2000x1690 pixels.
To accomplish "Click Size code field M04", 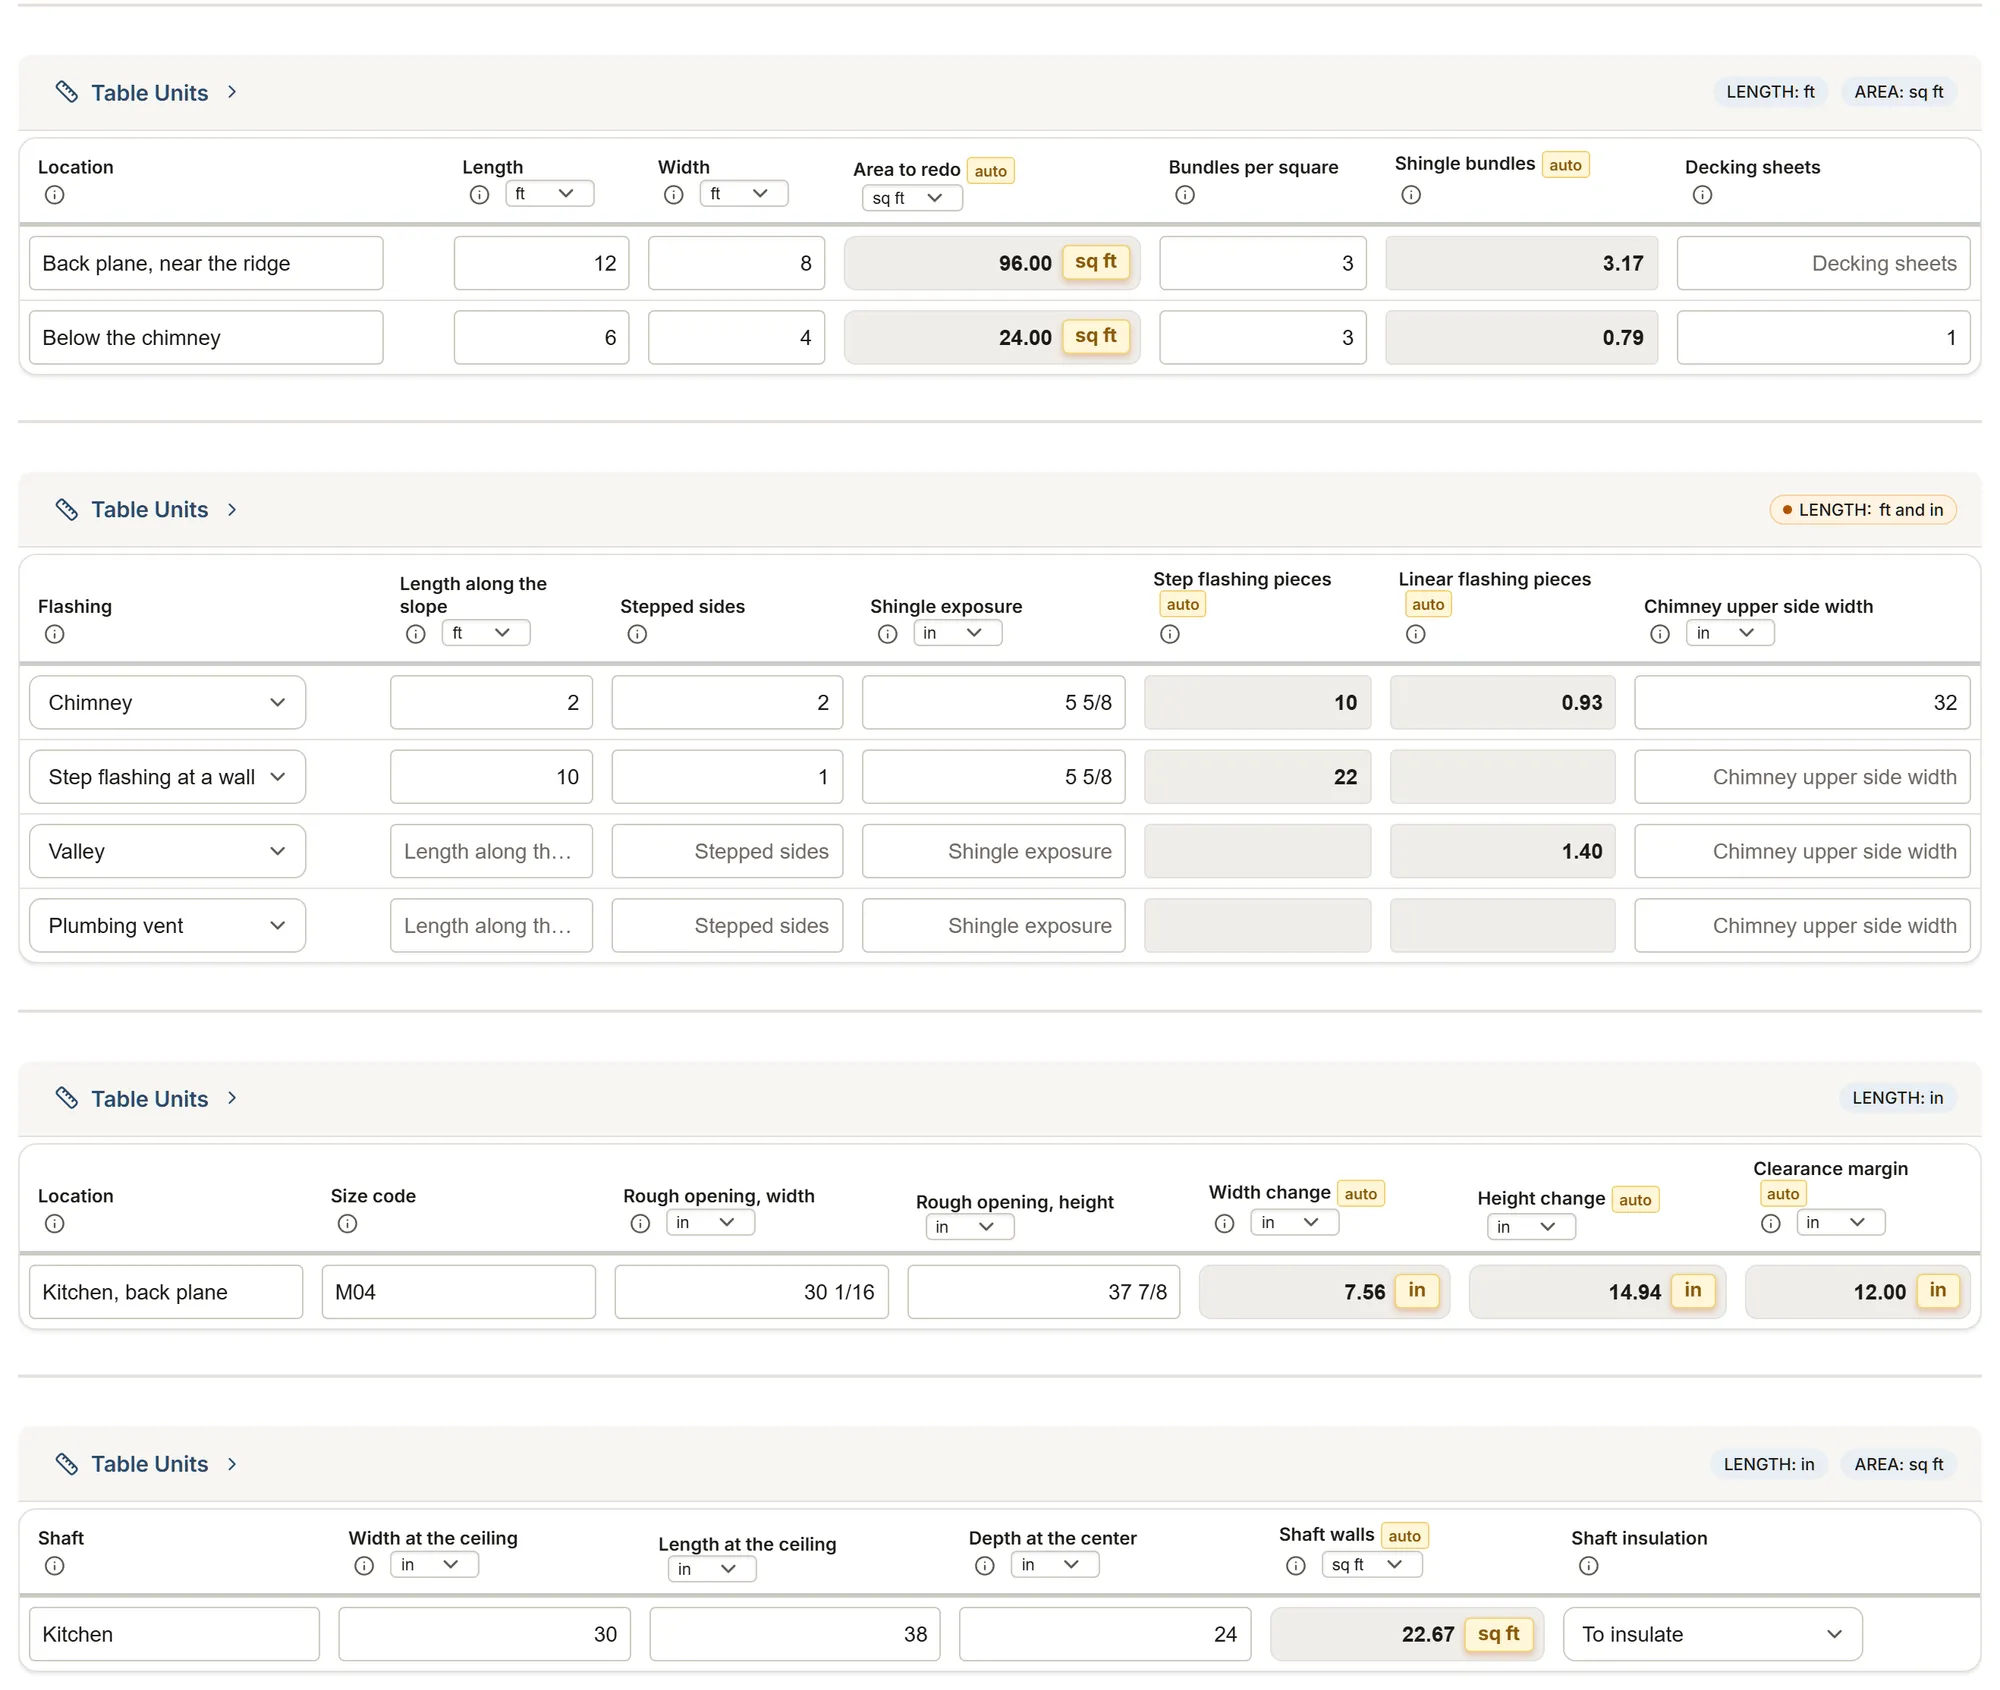I will click(x=459, y=1292).
